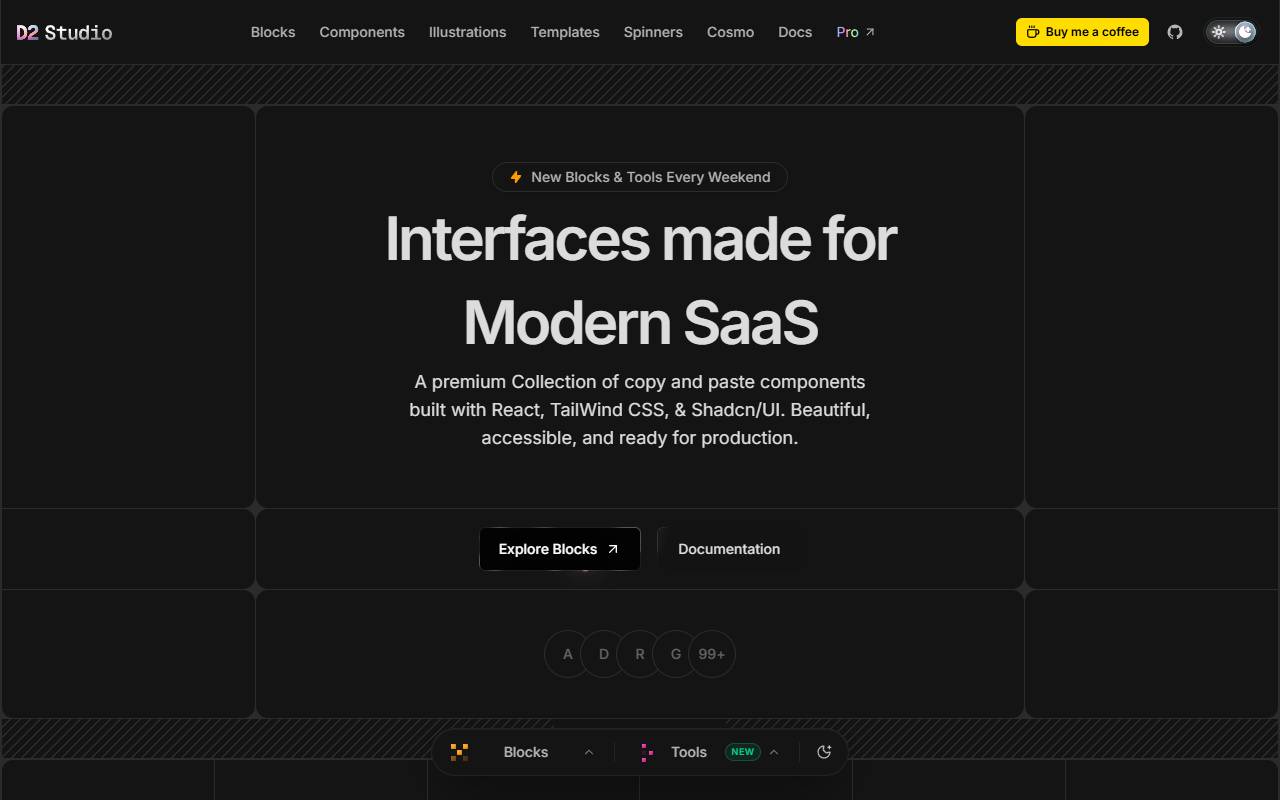1280x800 pixels.
Task: Select the avatar labeled A
Action: click(x=568, y=654)
